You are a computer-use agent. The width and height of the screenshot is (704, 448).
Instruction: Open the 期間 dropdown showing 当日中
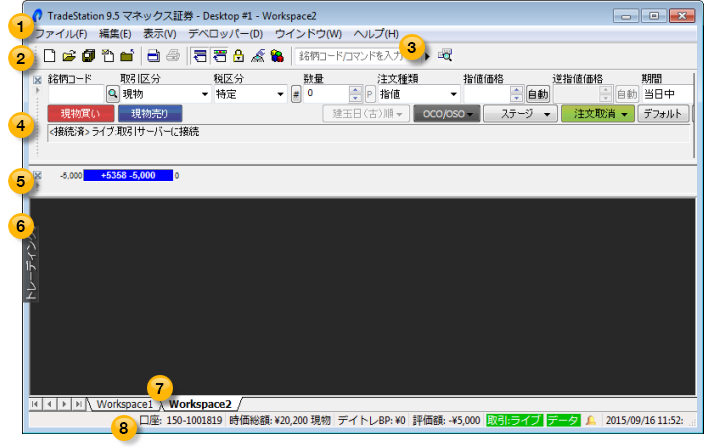[668, 94]
